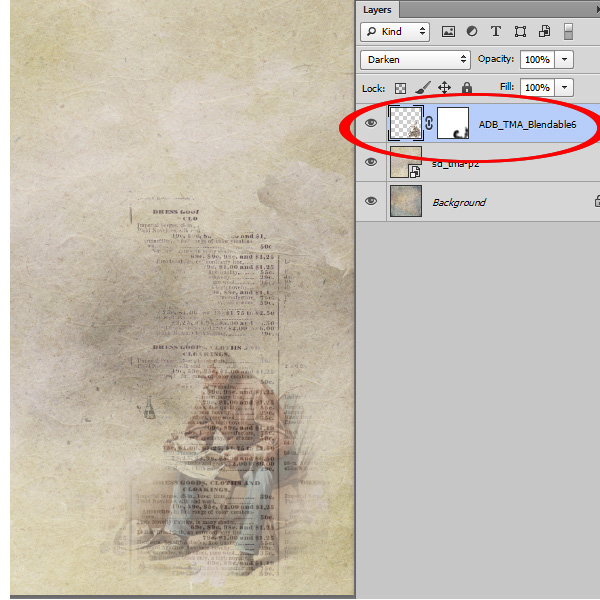Open the Darken blend mode dropdown

415,60
